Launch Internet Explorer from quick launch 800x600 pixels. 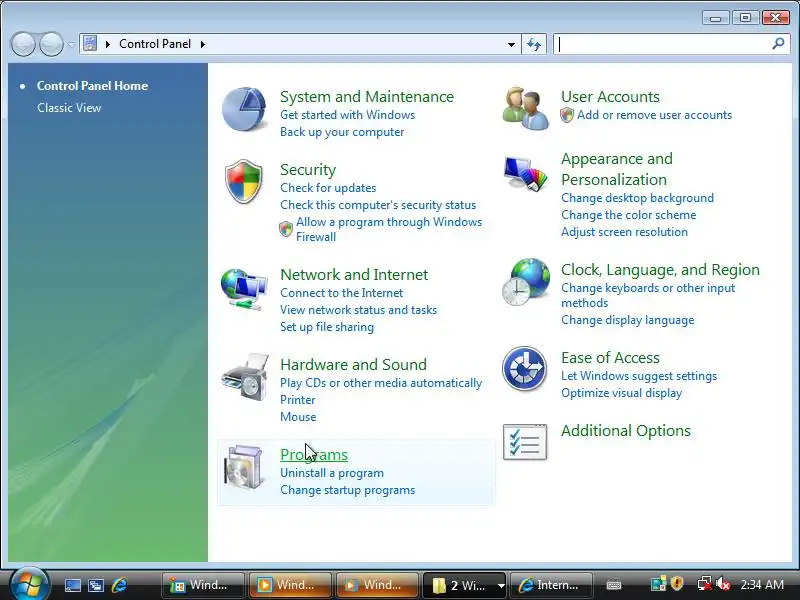point(119,585)
